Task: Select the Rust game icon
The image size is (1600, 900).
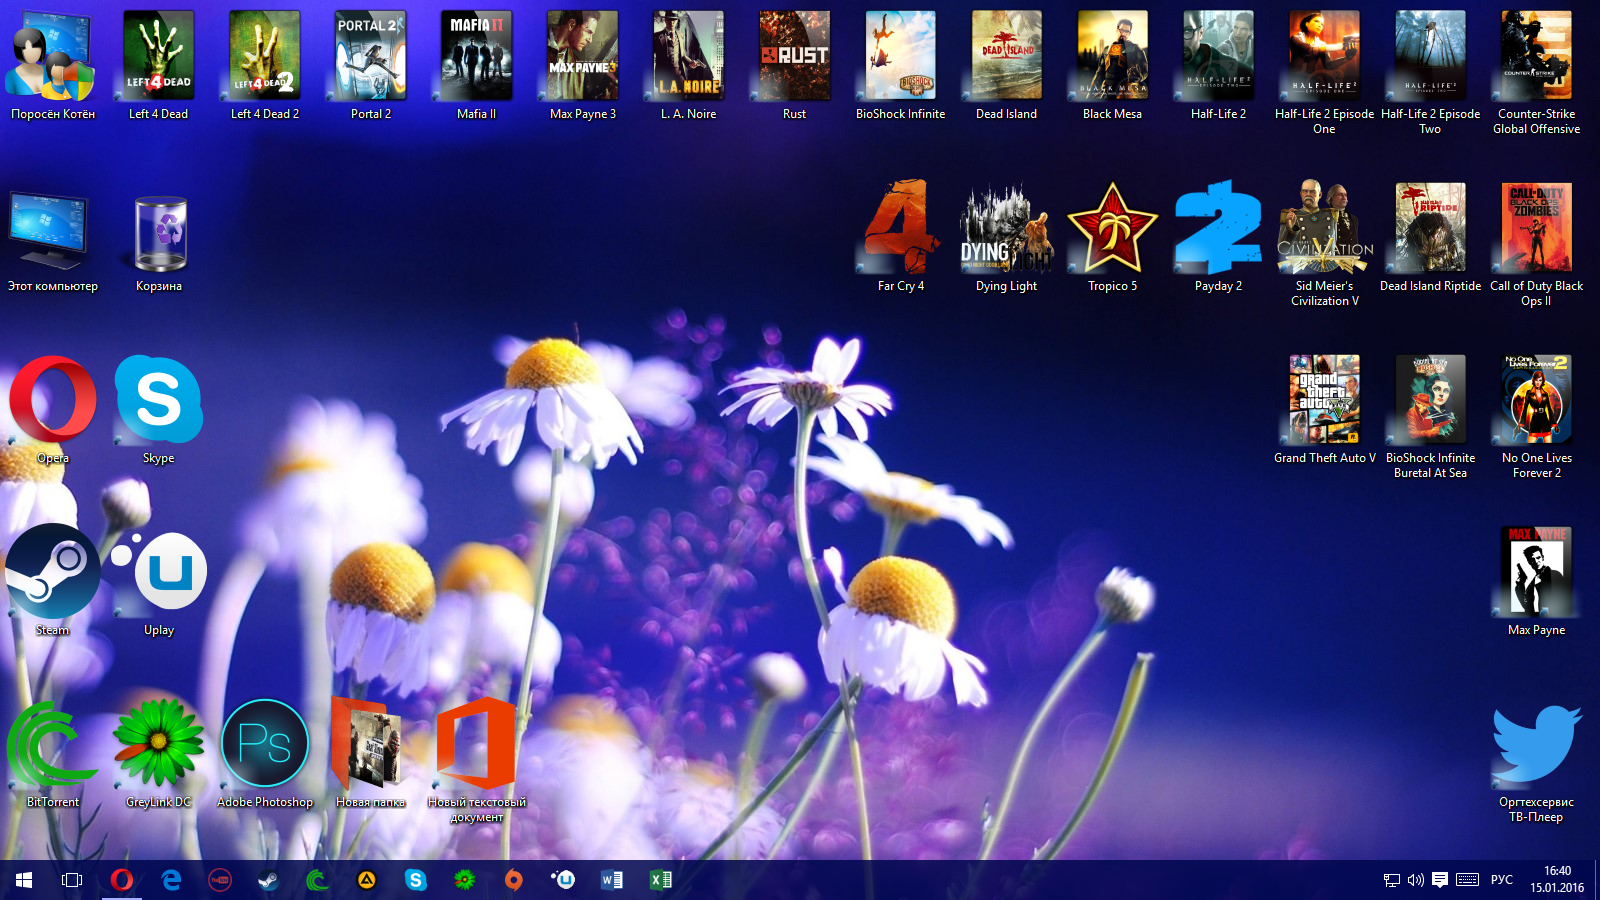Action: point(794,56)
